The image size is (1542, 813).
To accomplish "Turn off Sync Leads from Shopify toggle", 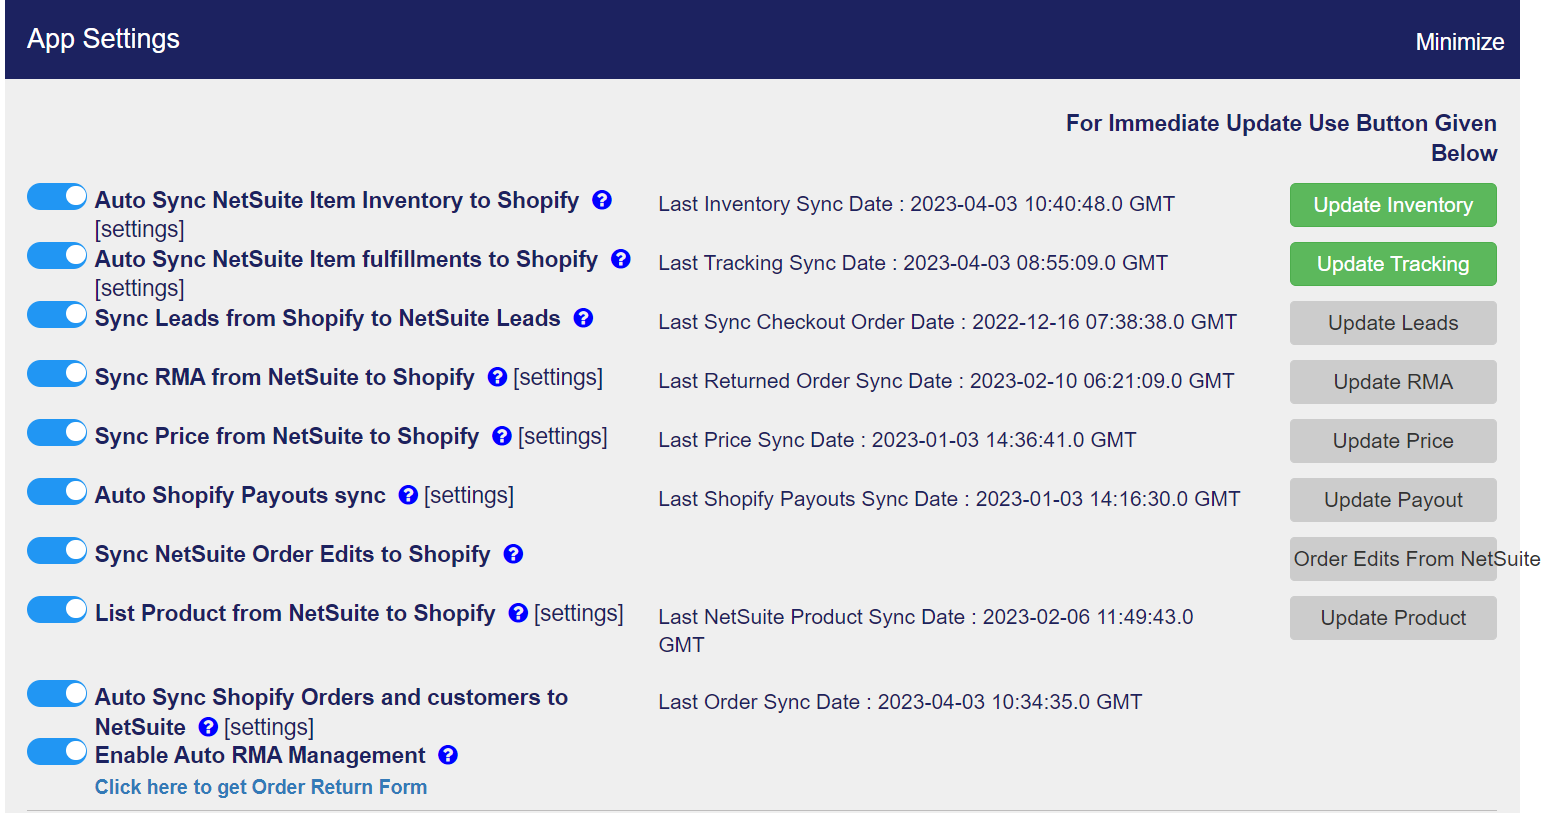I will tap(57, 315).
